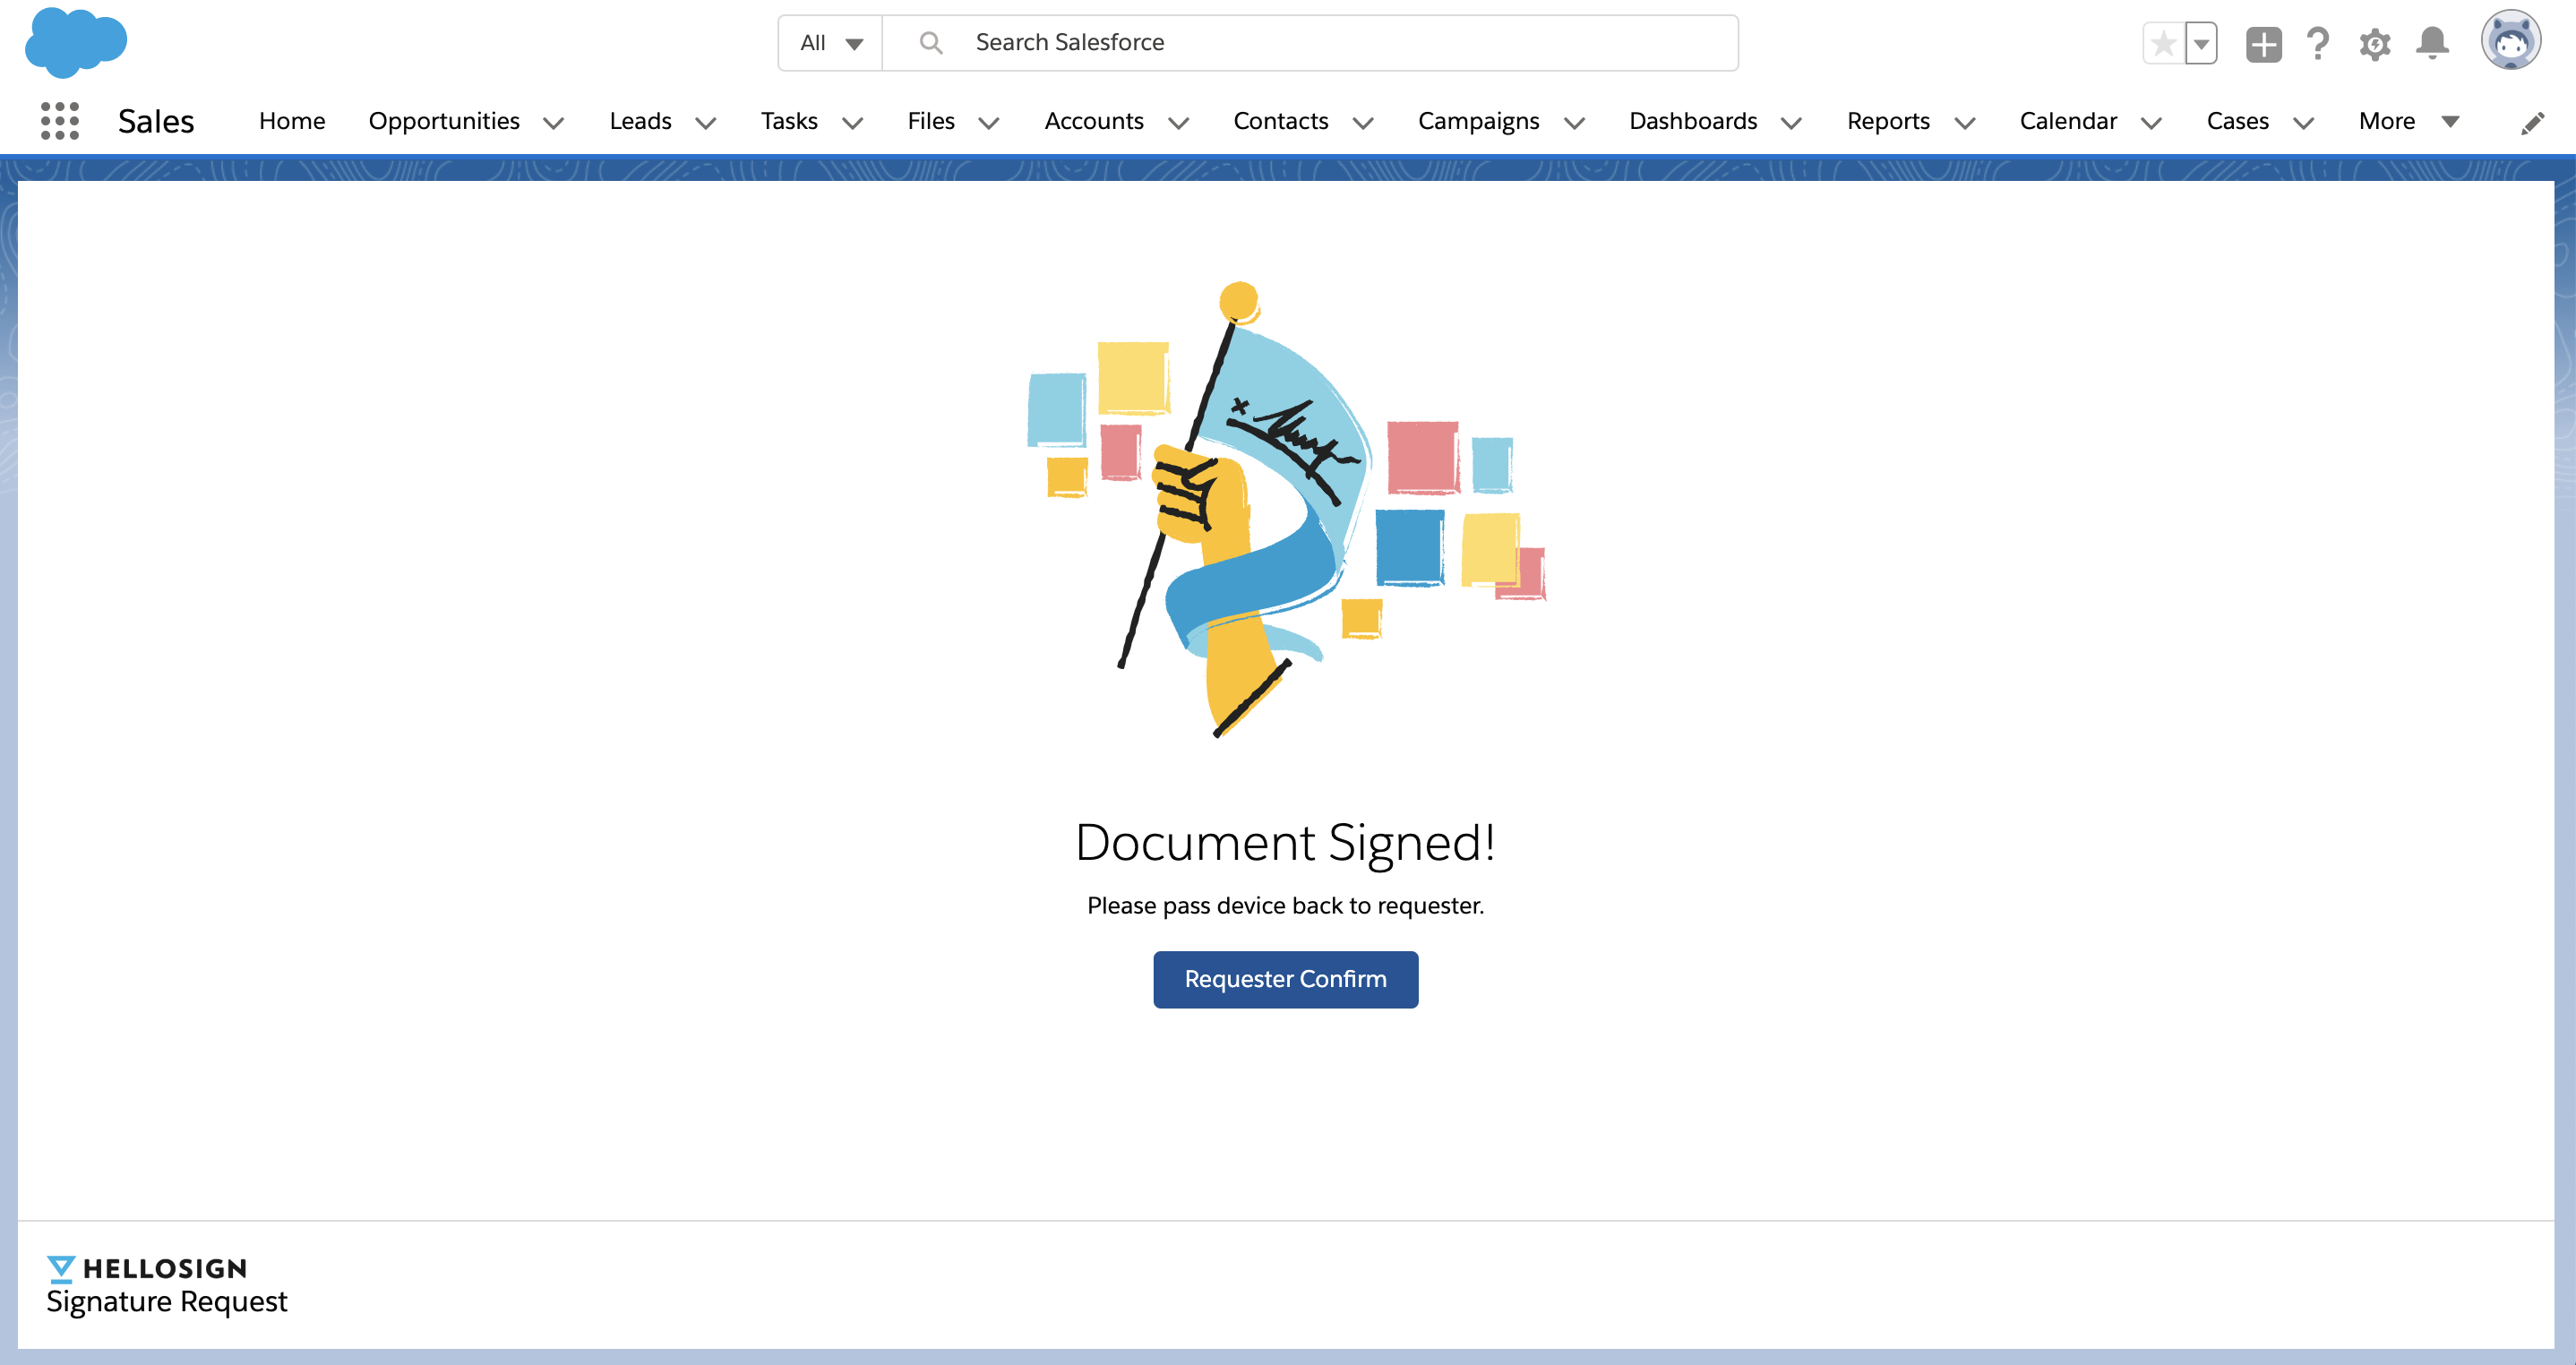Switch to the Contacts tab
Image resolution: width=2576 pixels, height=1365 pixels.
click(1280, 121)
